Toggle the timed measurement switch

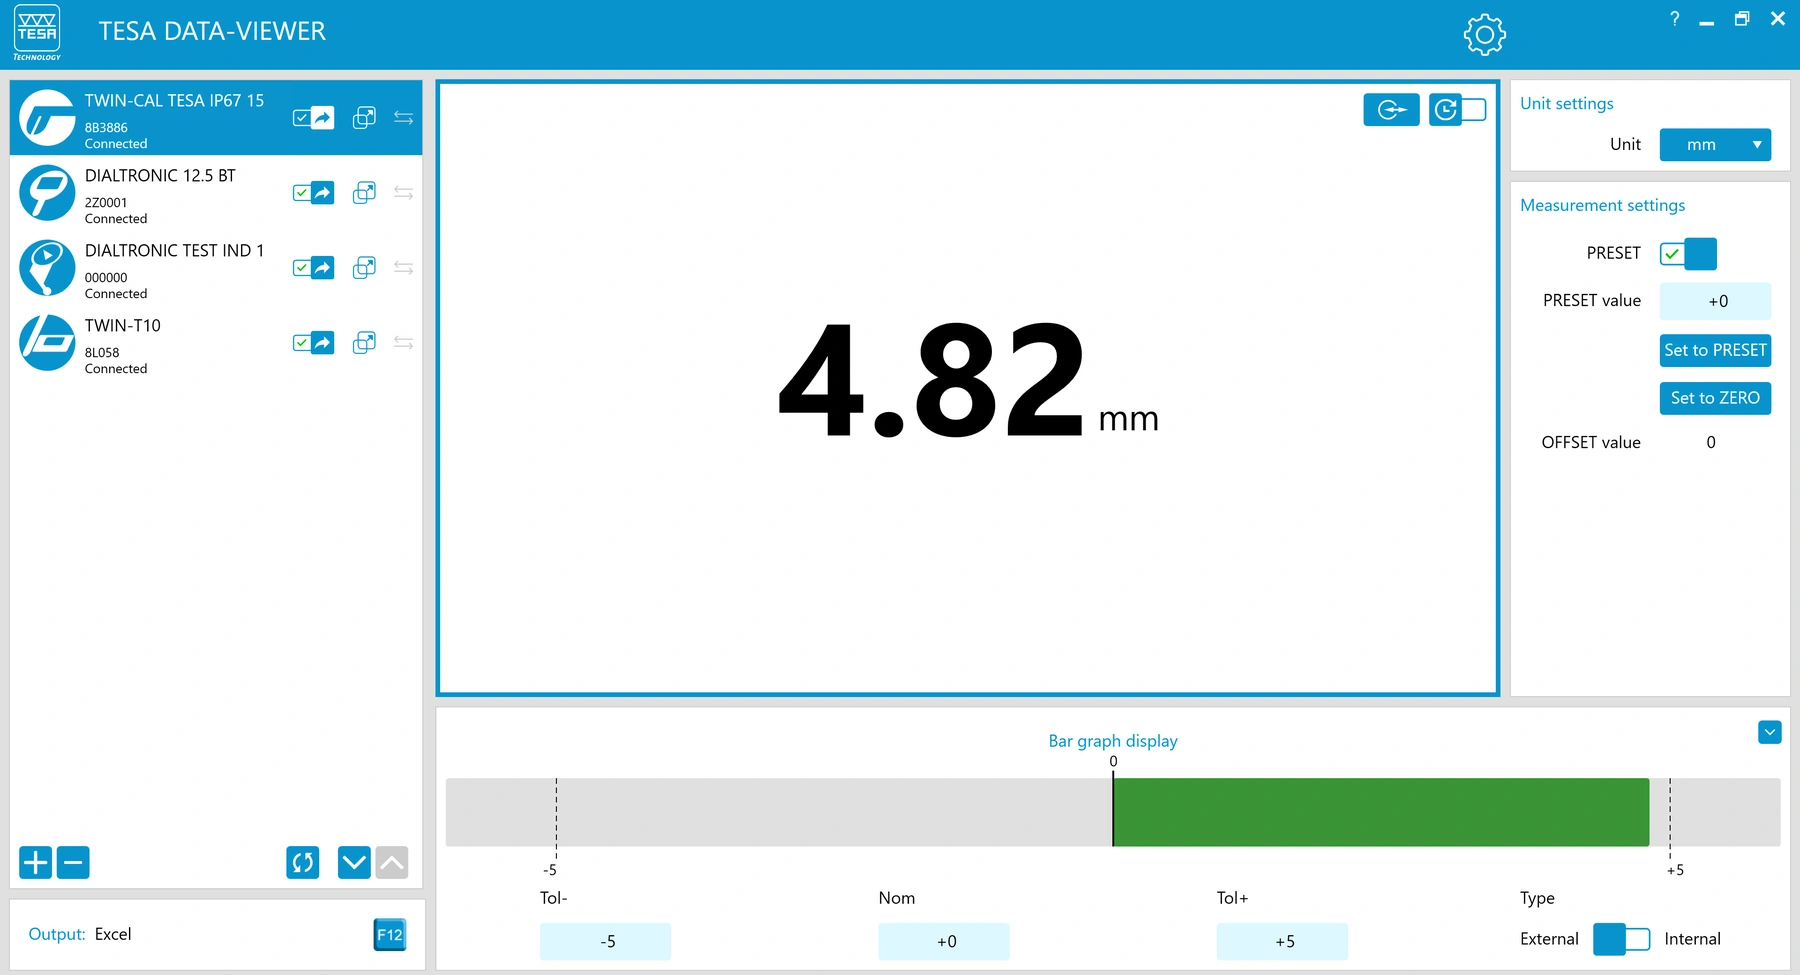coord(1458,110)
